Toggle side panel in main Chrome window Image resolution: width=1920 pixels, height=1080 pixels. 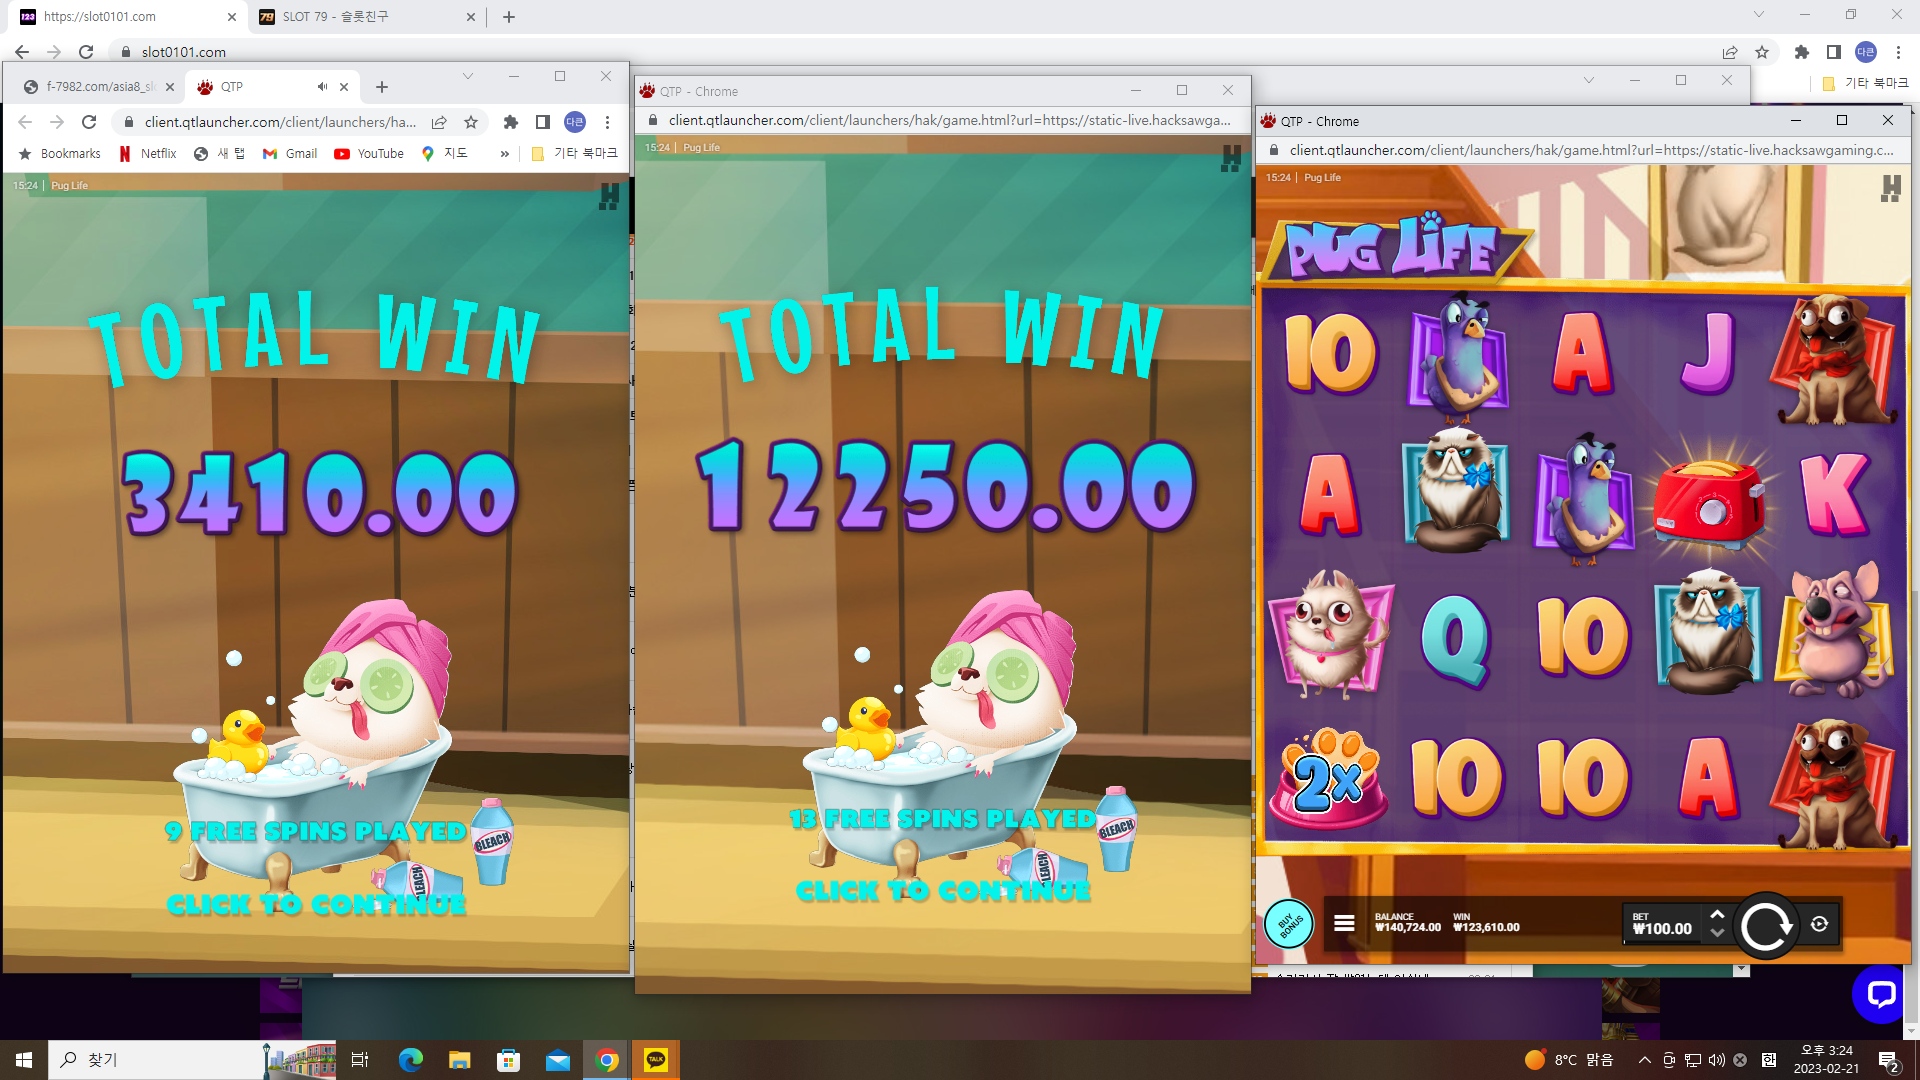1834,52
